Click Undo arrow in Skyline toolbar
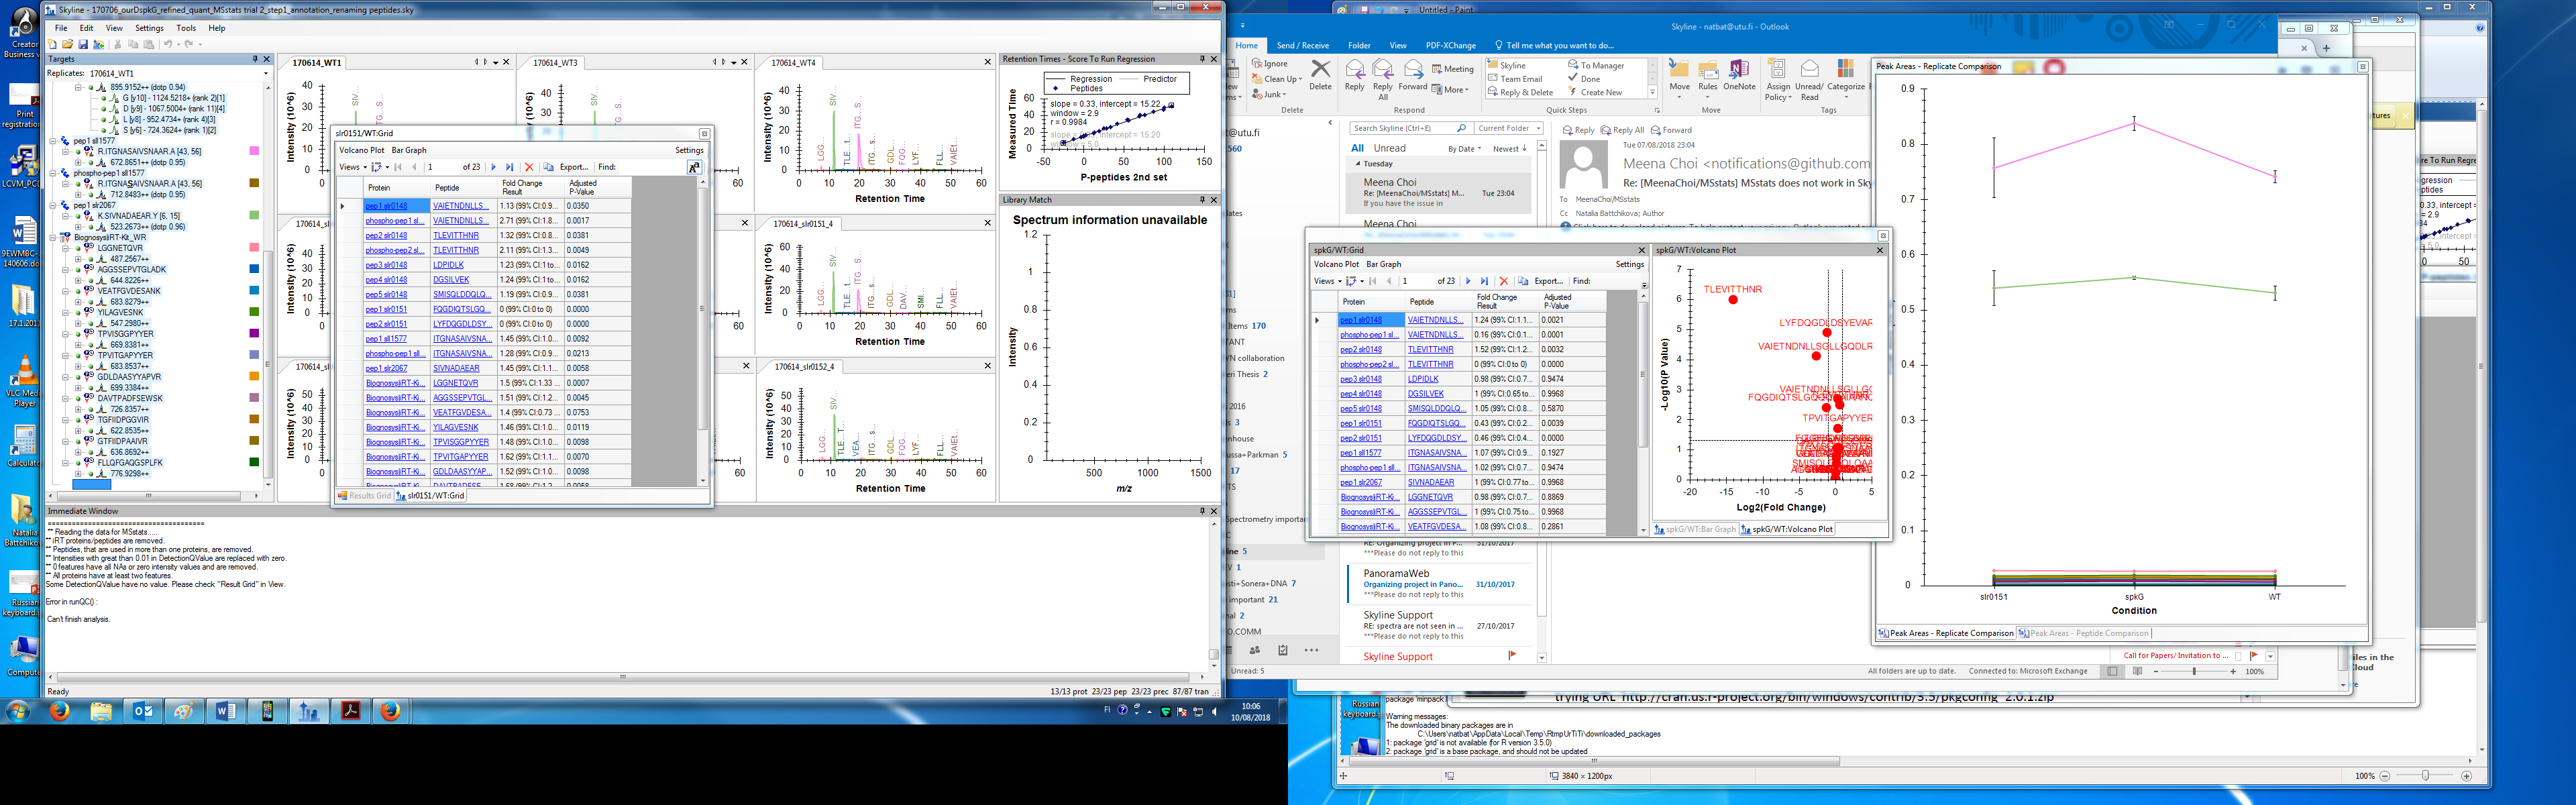 click(x=168, y=44)
